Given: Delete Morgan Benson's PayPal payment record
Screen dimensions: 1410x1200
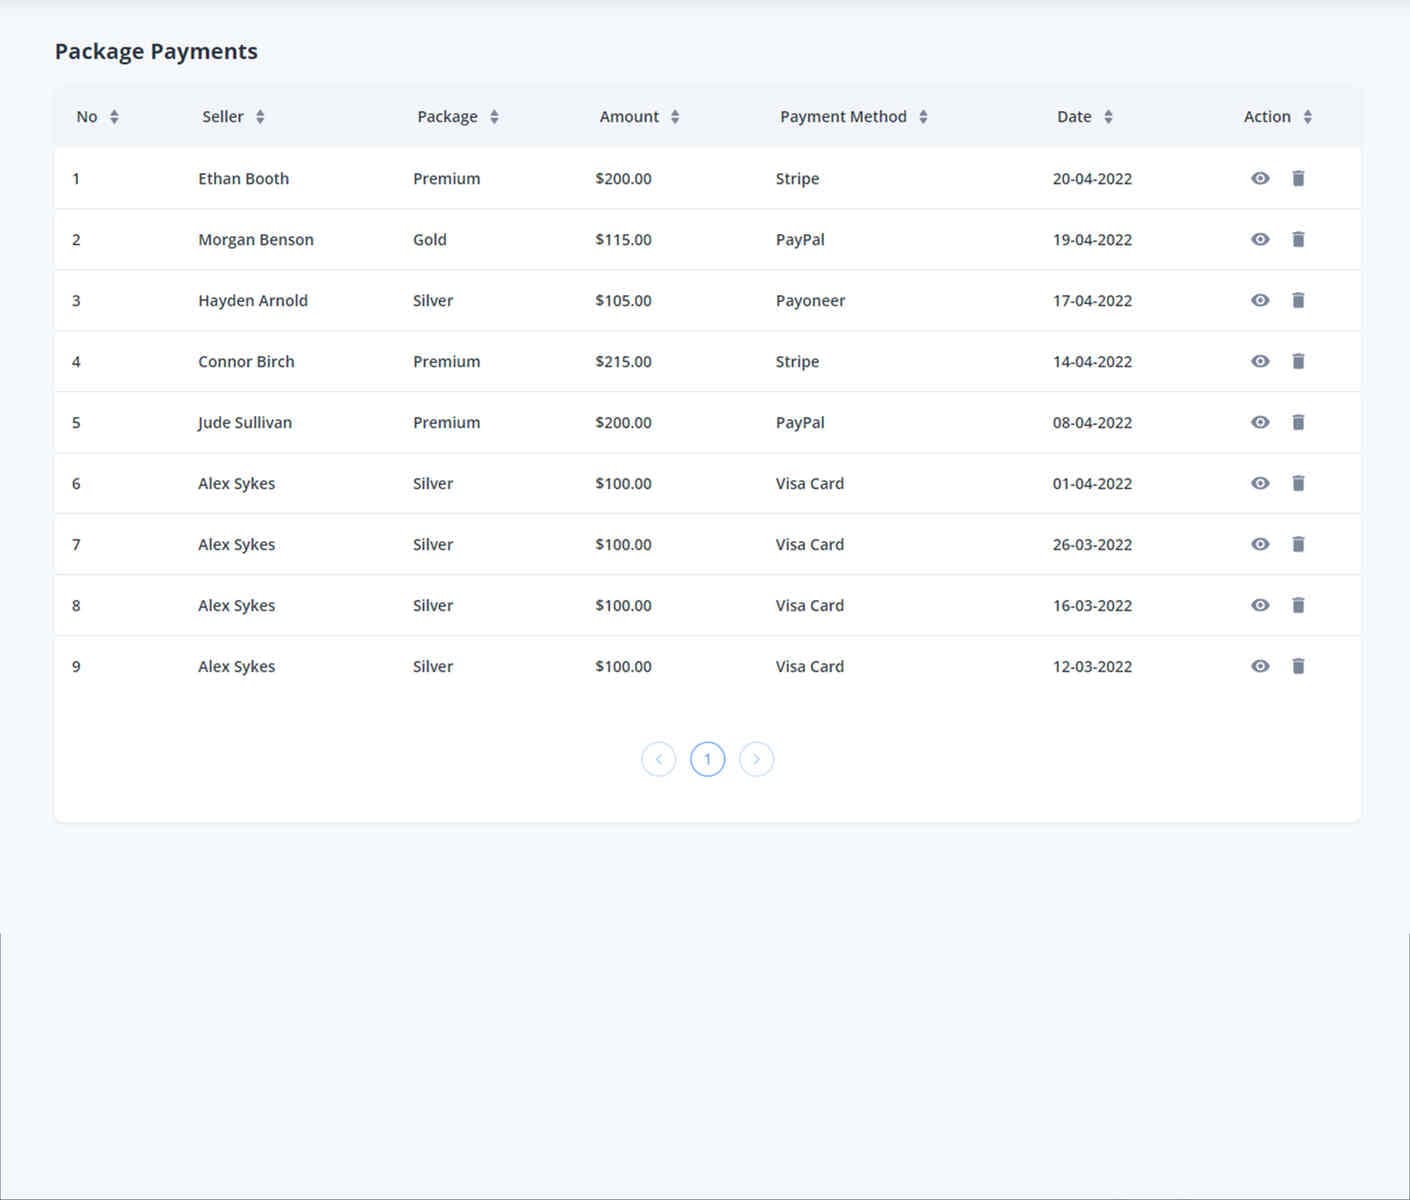Looking at the screenshot, I should (x=1298, y=239).
